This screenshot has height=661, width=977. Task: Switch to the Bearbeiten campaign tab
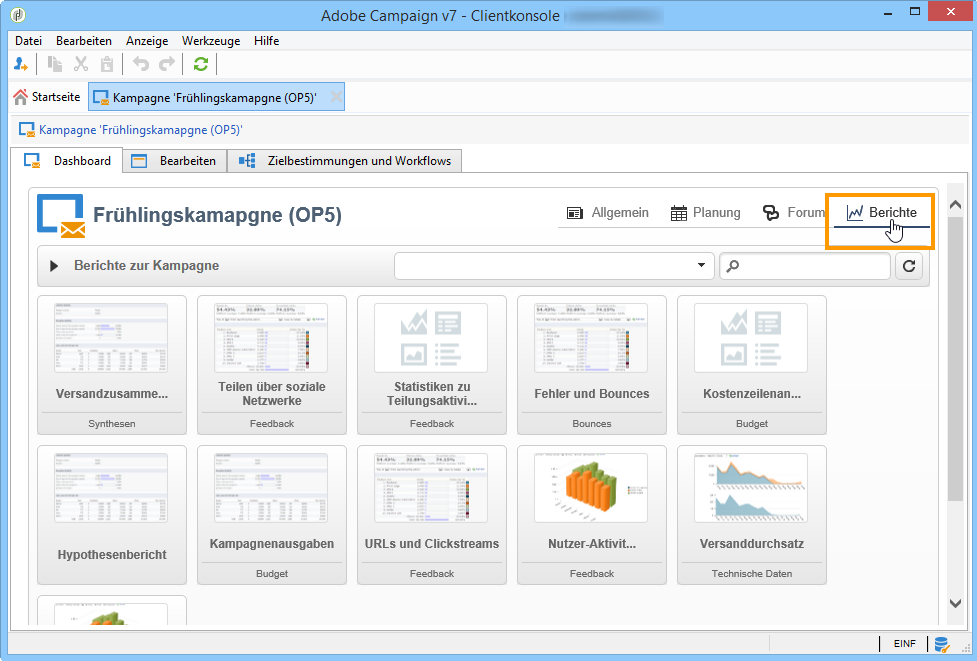point(175,161)
